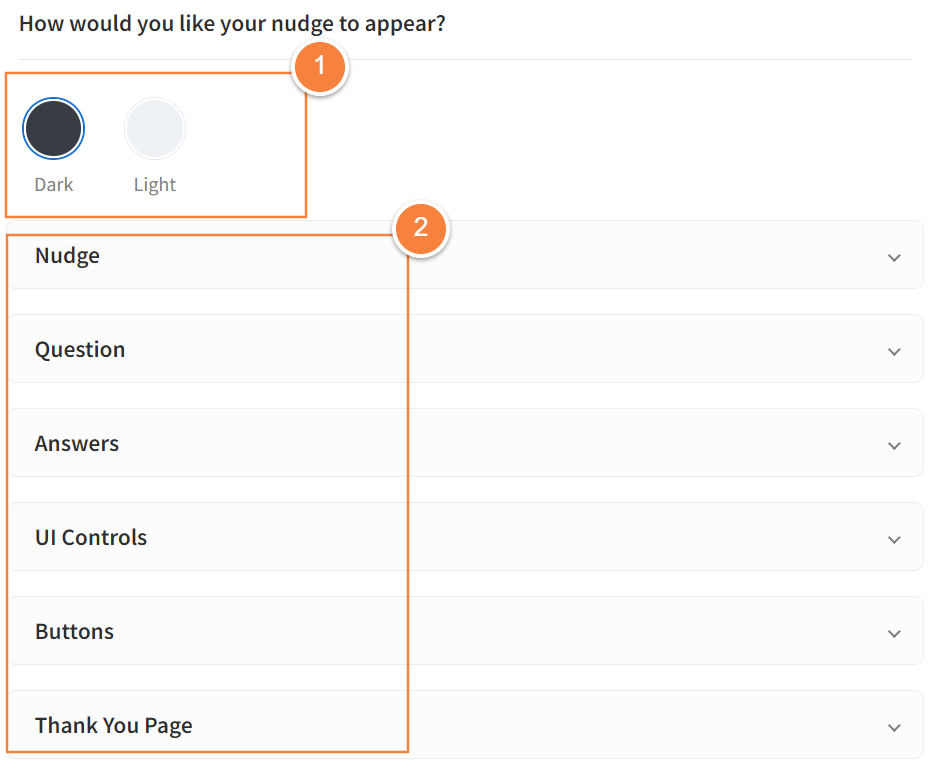Click the 'Dark' text label
This screenshot has height=772, width=952.
54,185
